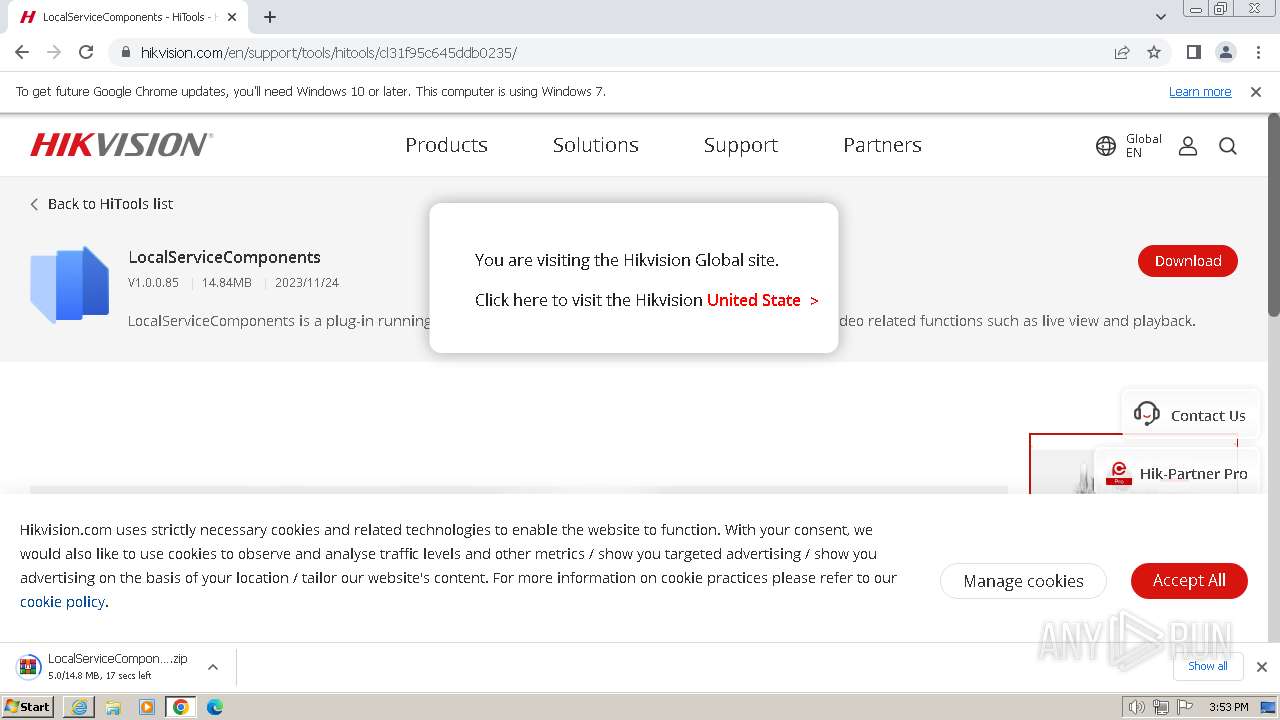Open site search with magnifier icon

(1228, 146)
